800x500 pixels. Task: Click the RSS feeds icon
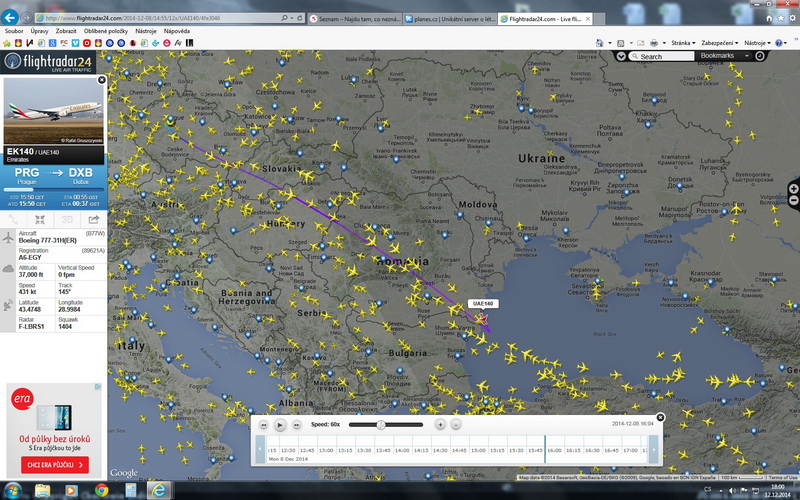click(620, 43)
